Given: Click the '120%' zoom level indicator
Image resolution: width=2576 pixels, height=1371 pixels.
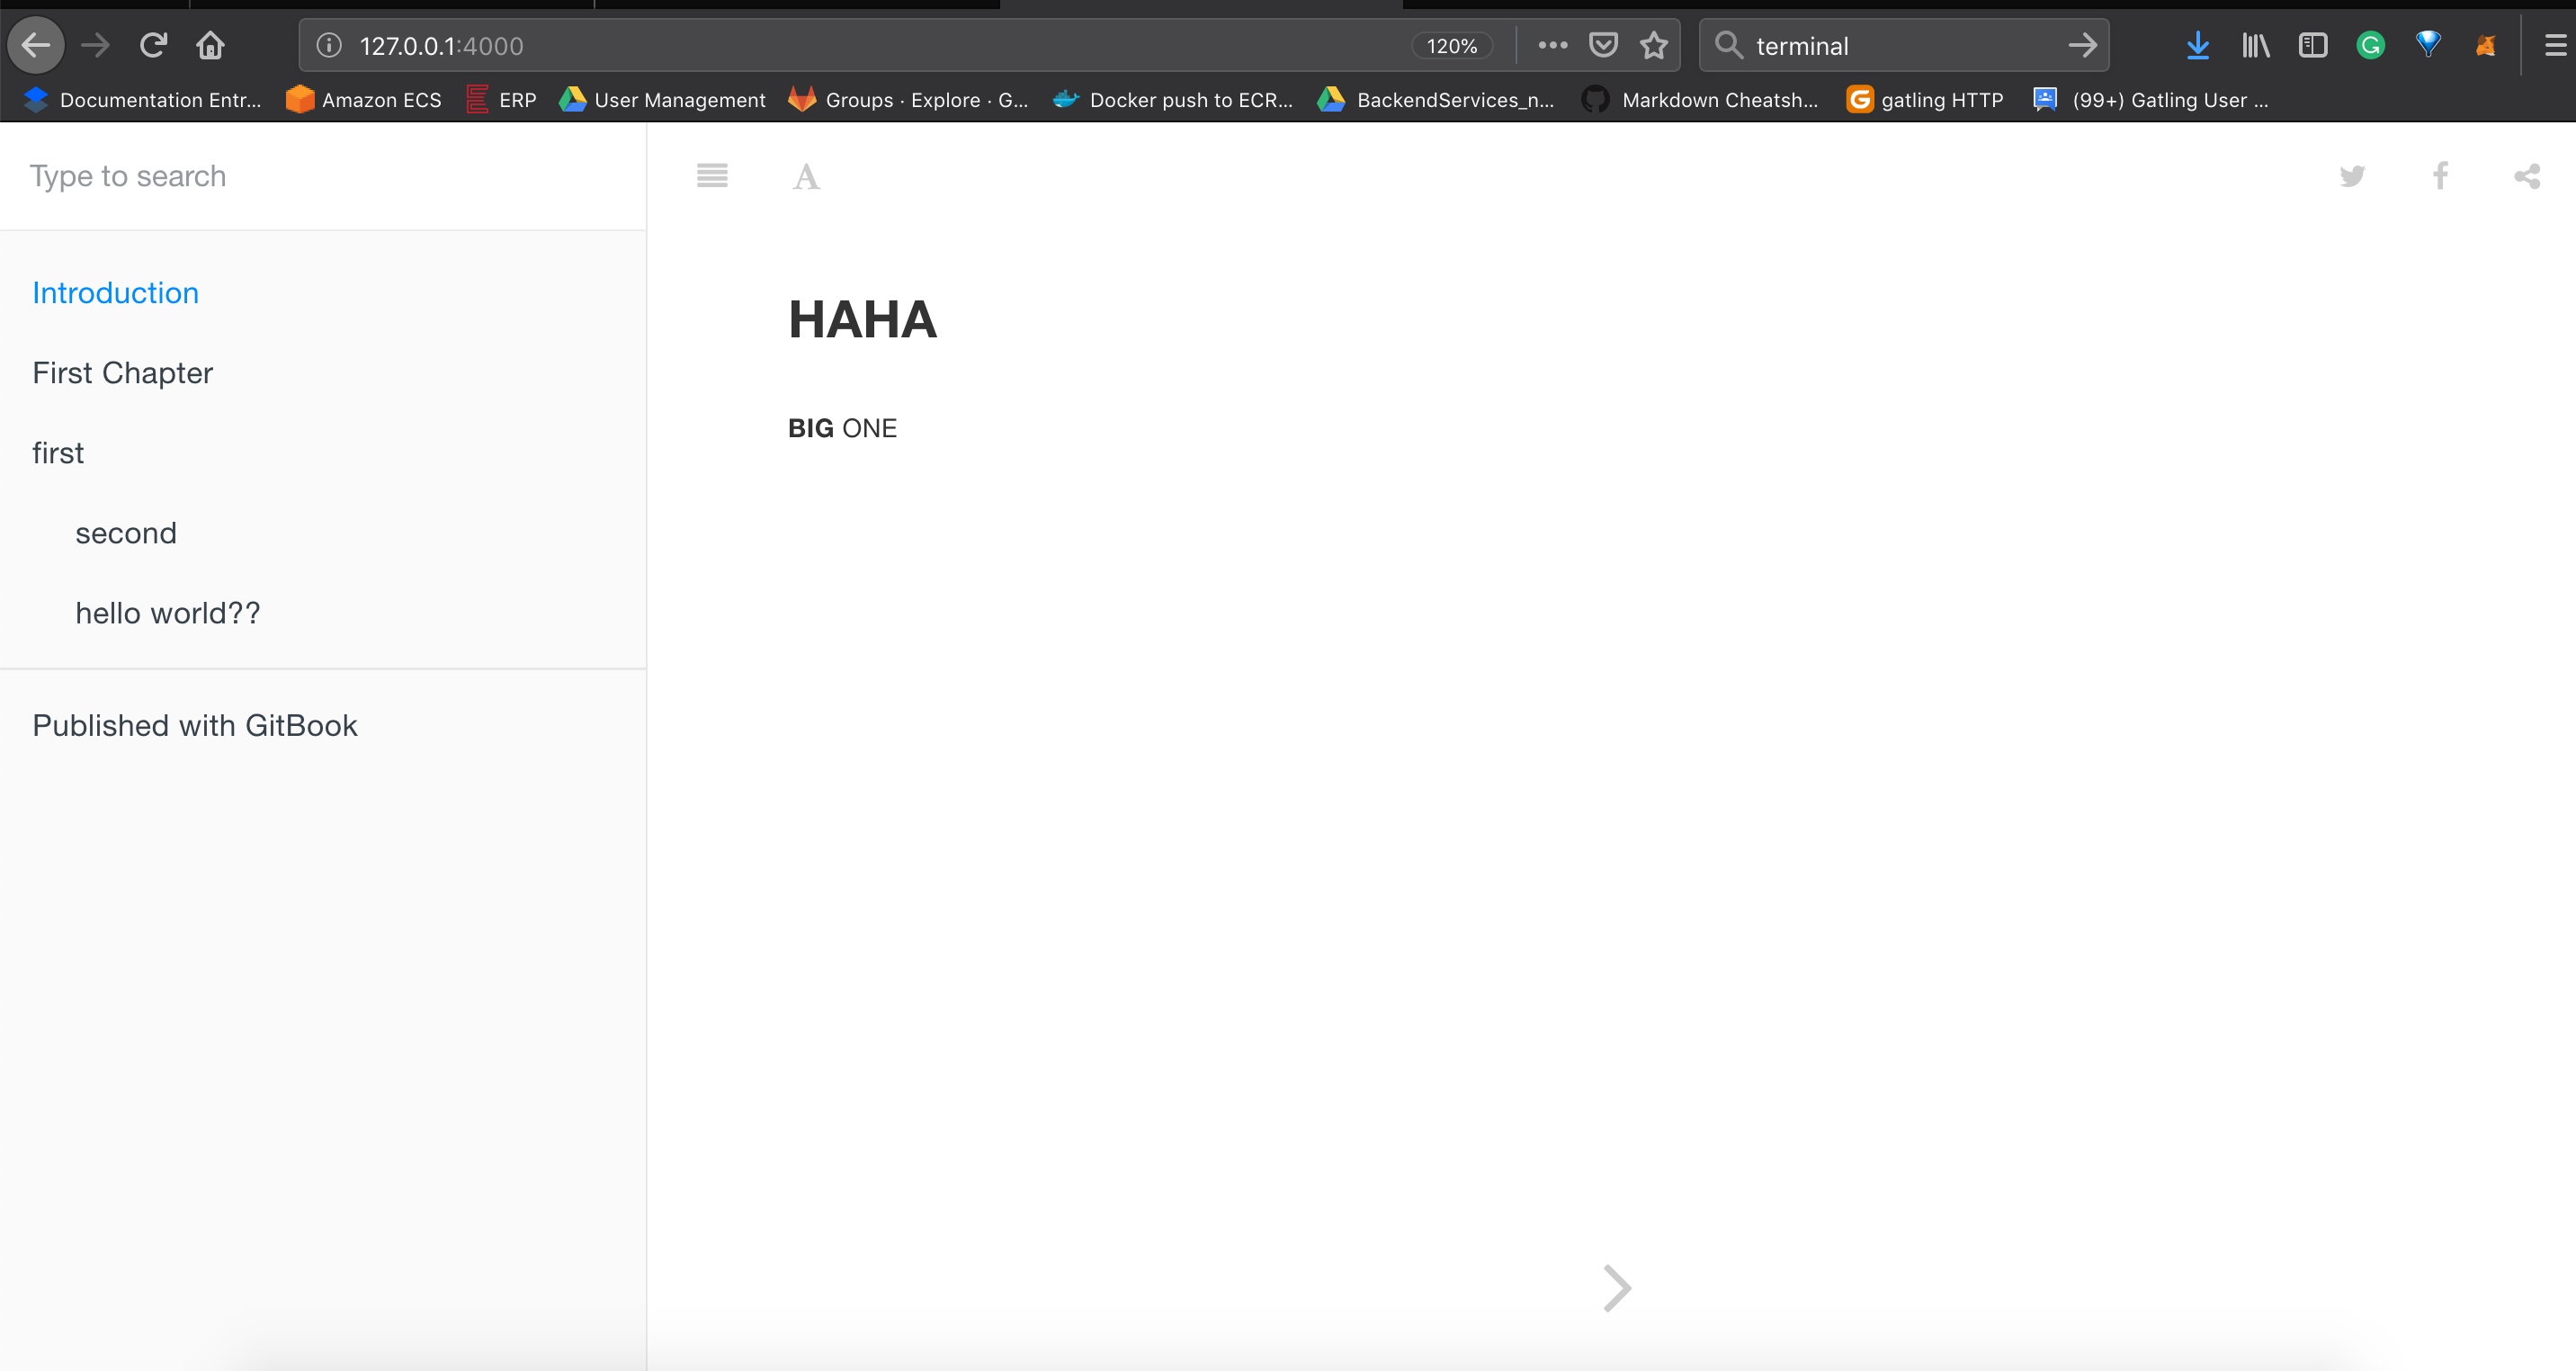Looking at the screenshot, I should [1450, 46].
